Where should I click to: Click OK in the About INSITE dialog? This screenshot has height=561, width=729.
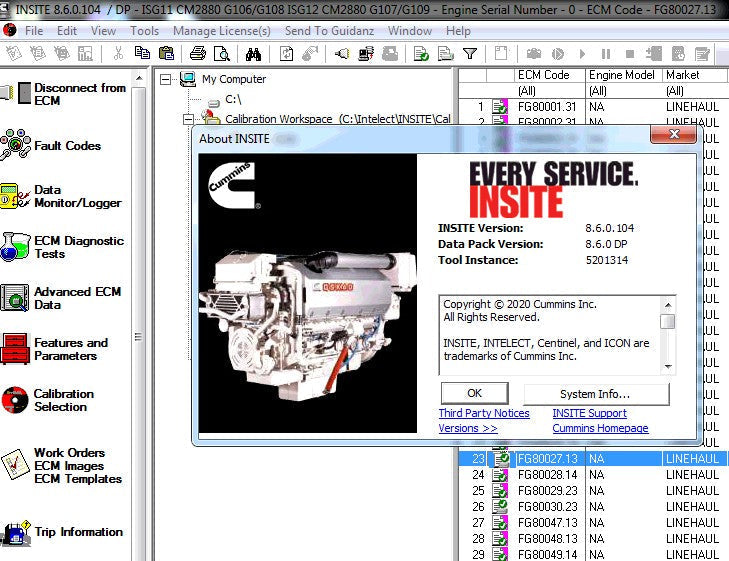475,393
